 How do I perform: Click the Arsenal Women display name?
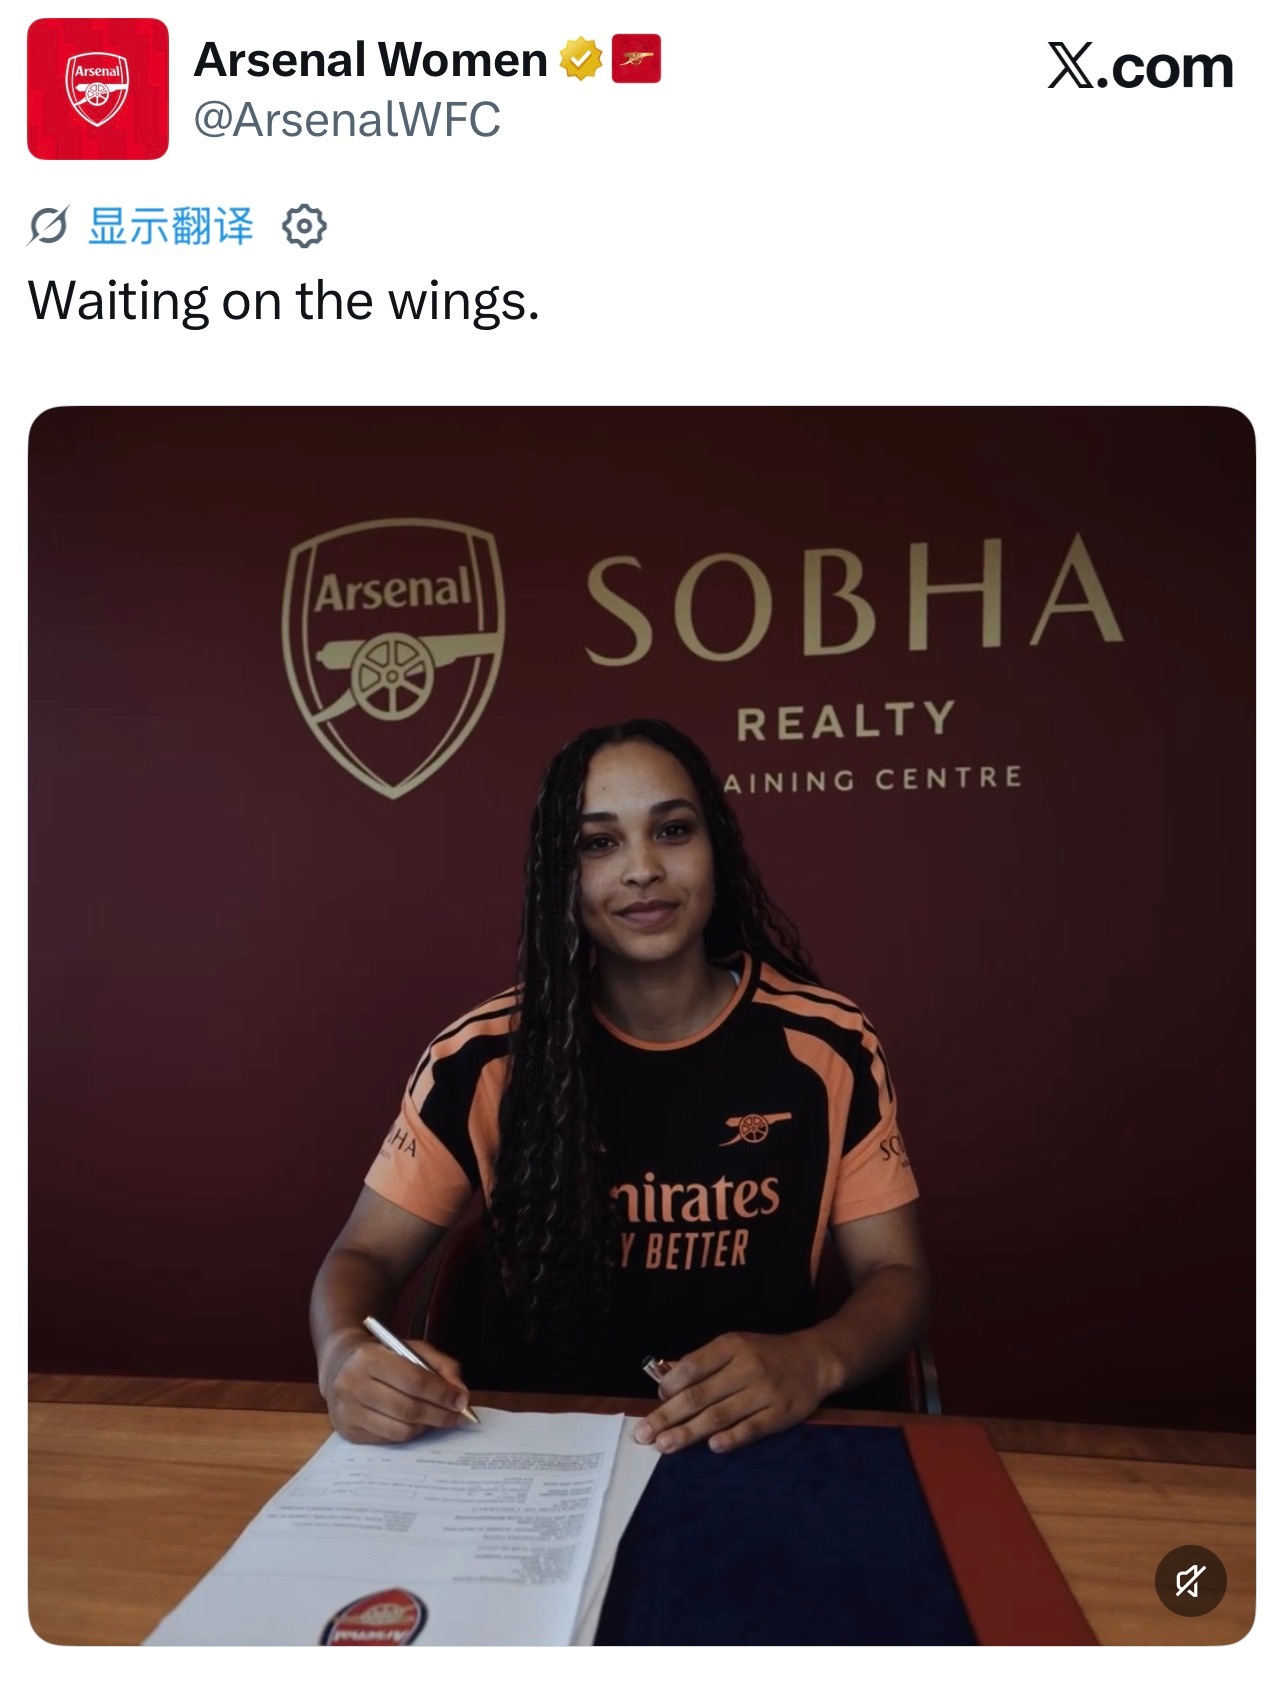(x=371, y=60)
